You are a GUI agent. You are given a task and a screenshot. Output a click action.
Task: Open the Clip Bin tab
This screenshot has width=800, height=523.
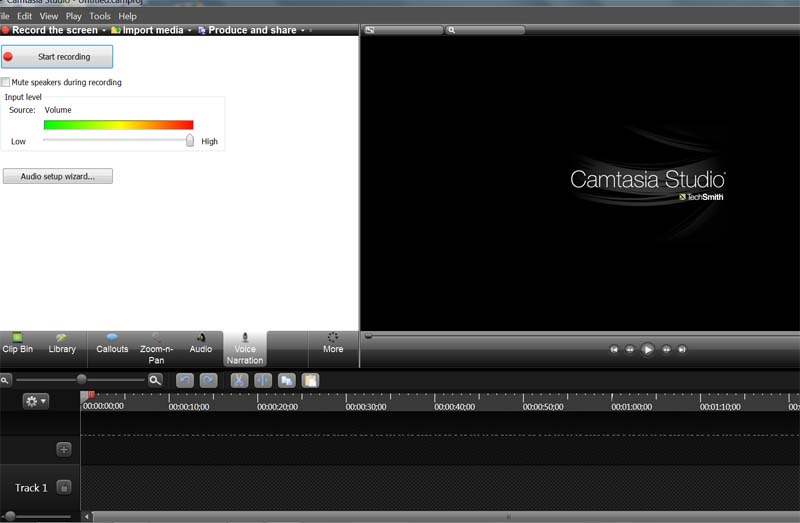[18, 344]
